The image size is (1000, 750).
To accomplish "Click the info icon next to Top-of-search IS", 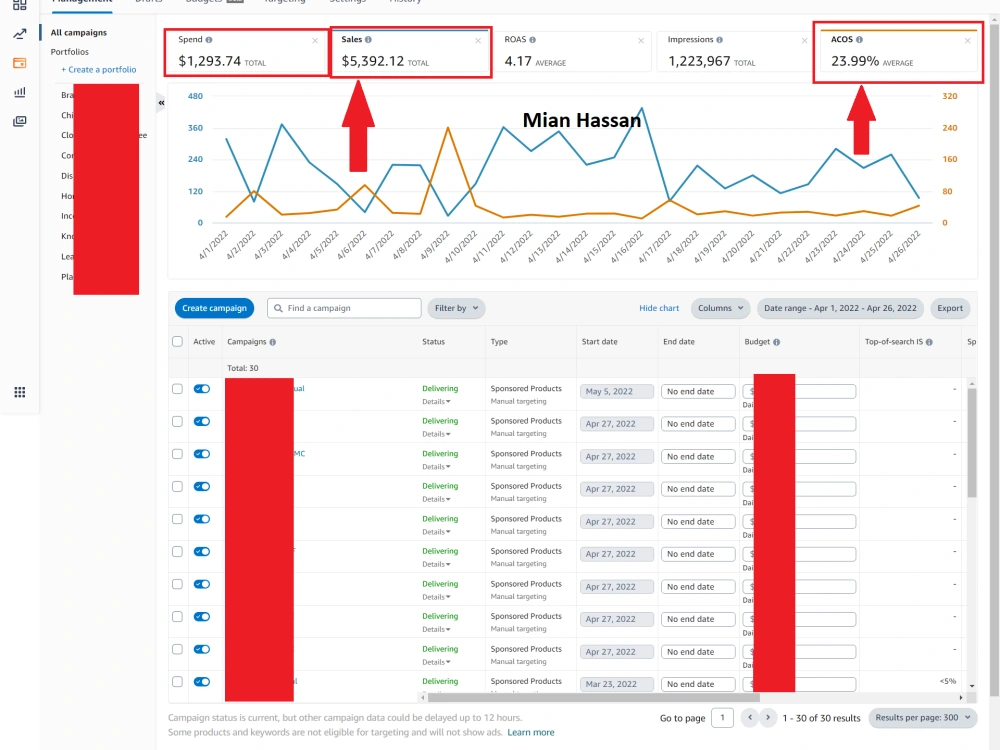I will (x=929, y=342).
